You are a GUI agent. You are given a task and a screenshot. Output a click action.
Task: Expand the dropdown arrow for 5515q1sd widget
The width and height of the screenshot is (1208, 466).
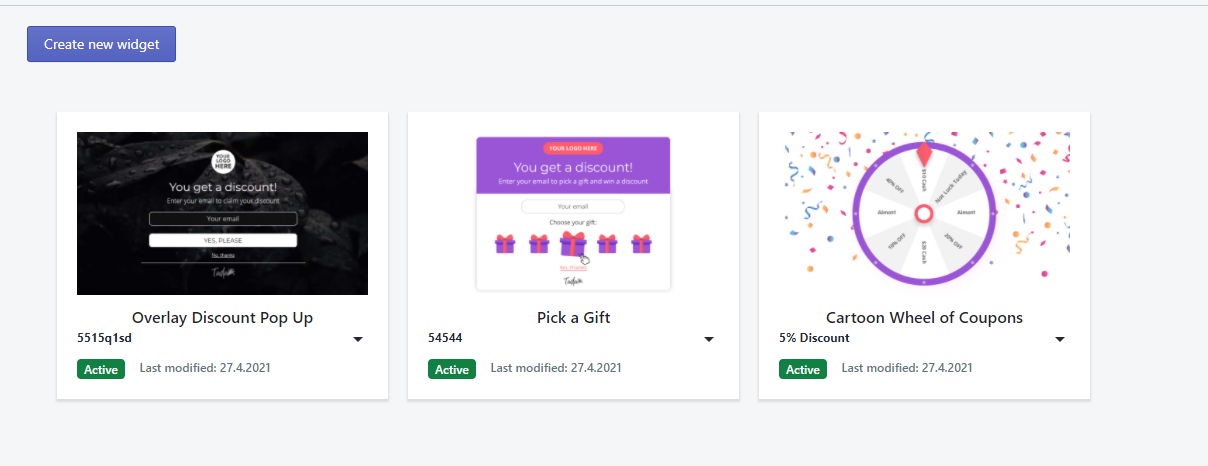point(358,340)
